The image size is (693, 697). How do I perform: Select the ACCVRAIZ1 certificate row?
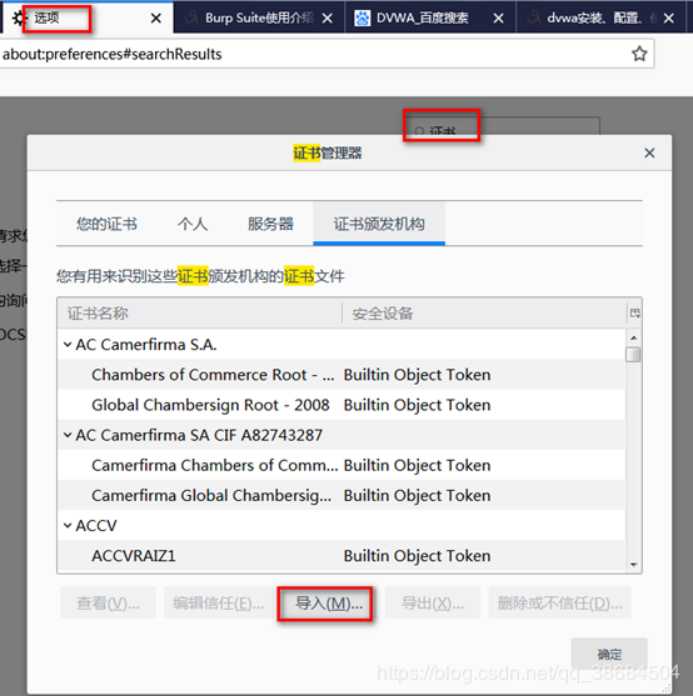tap(341, 556)
